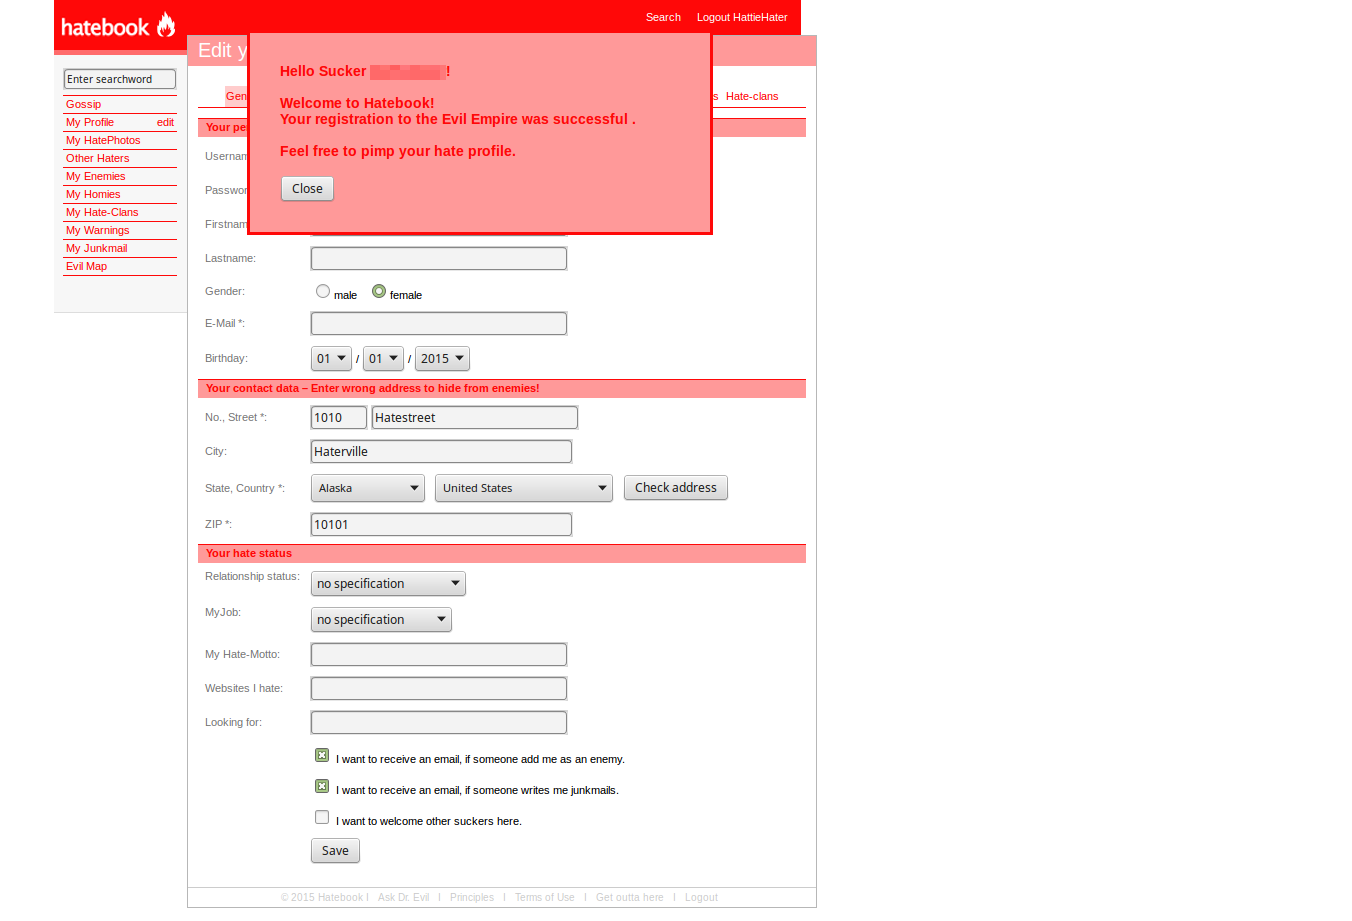This screenshot has width=1352, height=921.
Task: Select the female gender radio button
Action: point(379,291)
